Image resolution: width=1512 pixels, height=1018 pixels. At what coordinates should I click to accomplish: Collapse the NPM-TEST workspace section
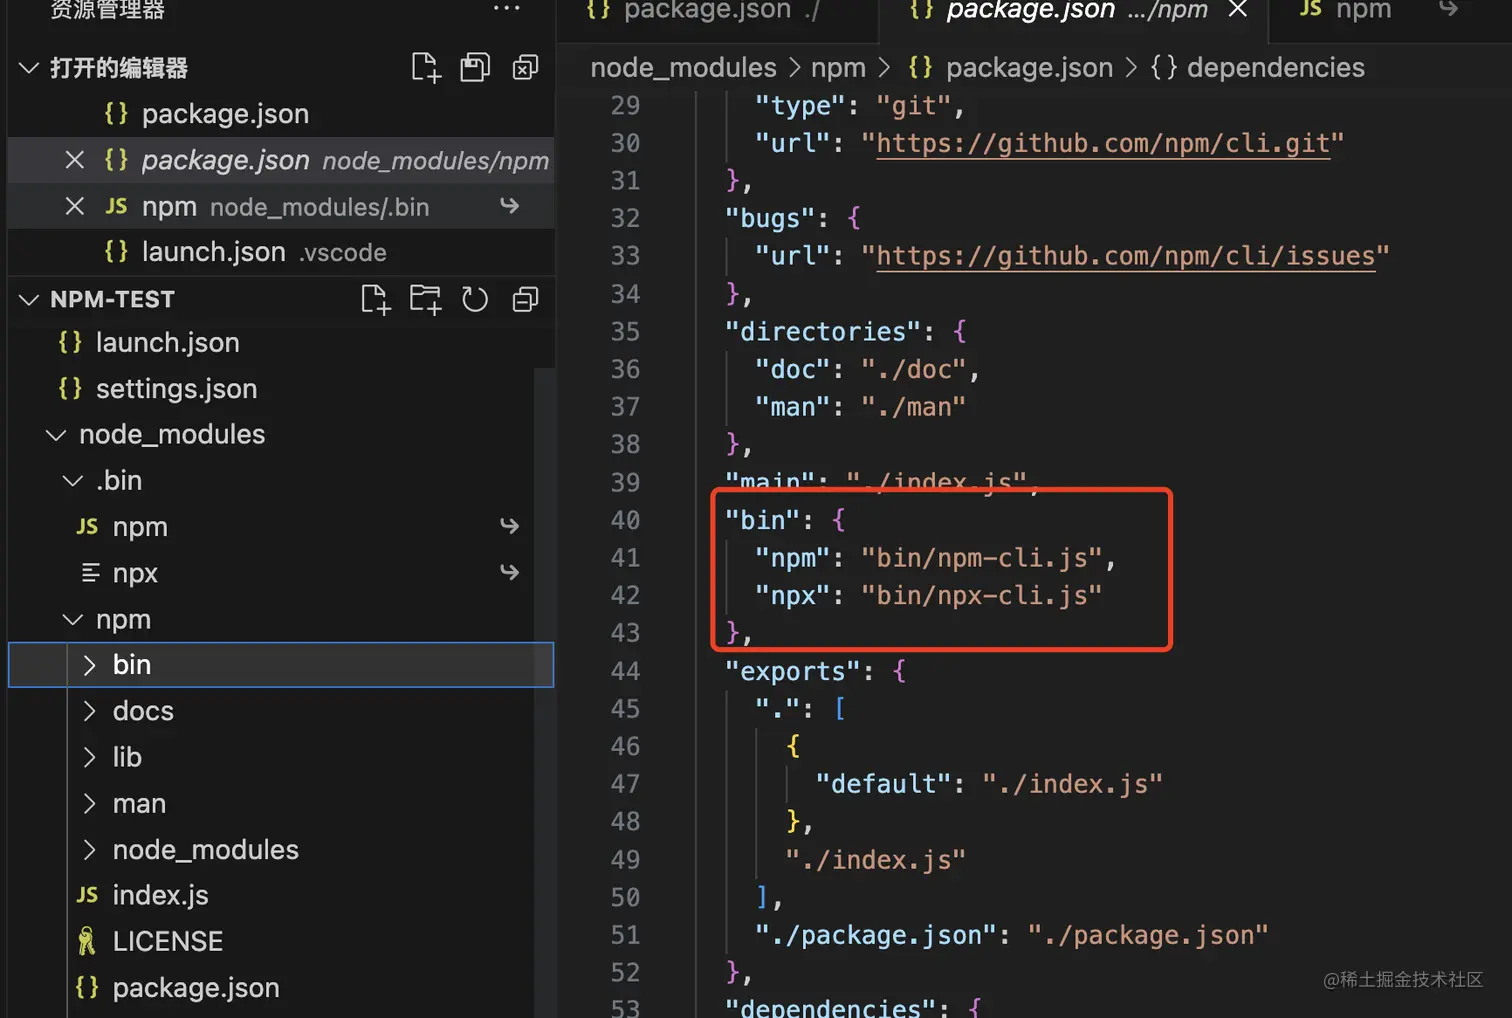(x=29, y=299)
